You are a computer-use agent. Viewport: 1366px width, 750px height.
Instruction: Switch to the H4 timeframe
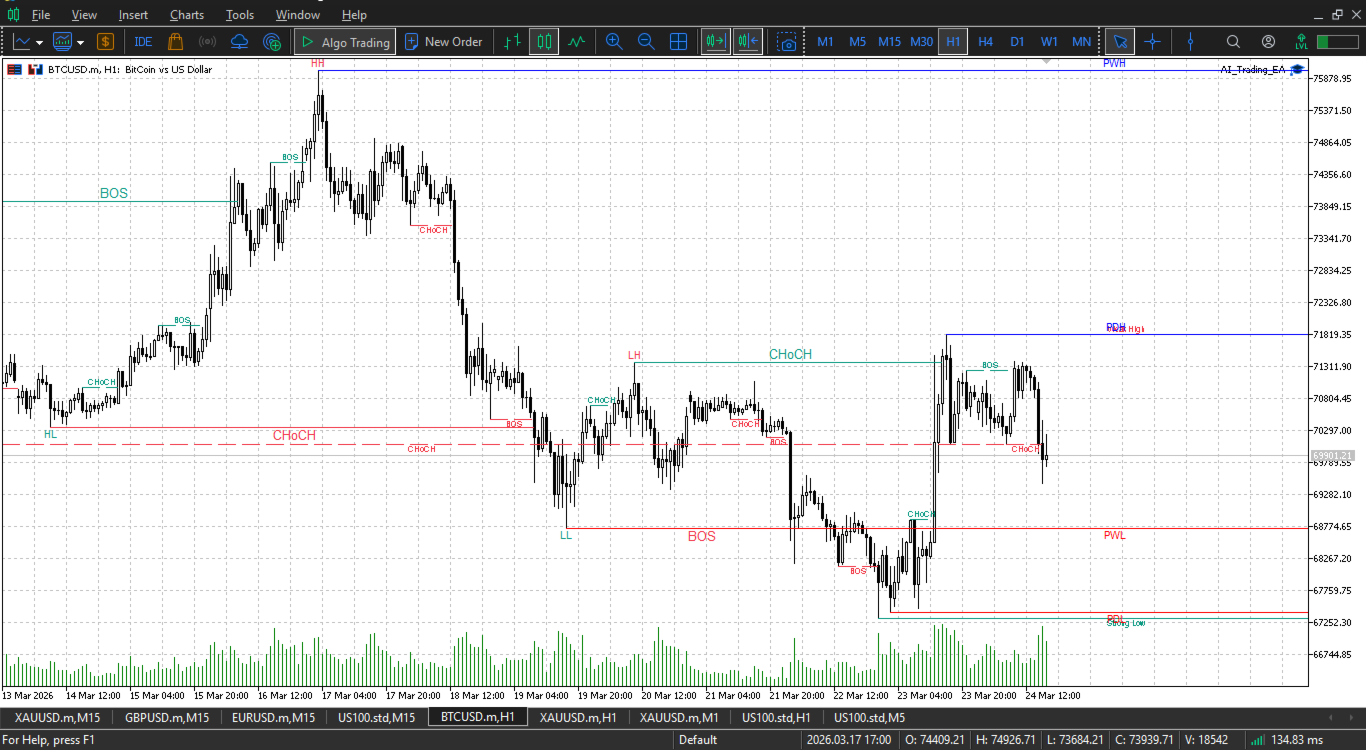pyautogui.click(x=985, y=42)
